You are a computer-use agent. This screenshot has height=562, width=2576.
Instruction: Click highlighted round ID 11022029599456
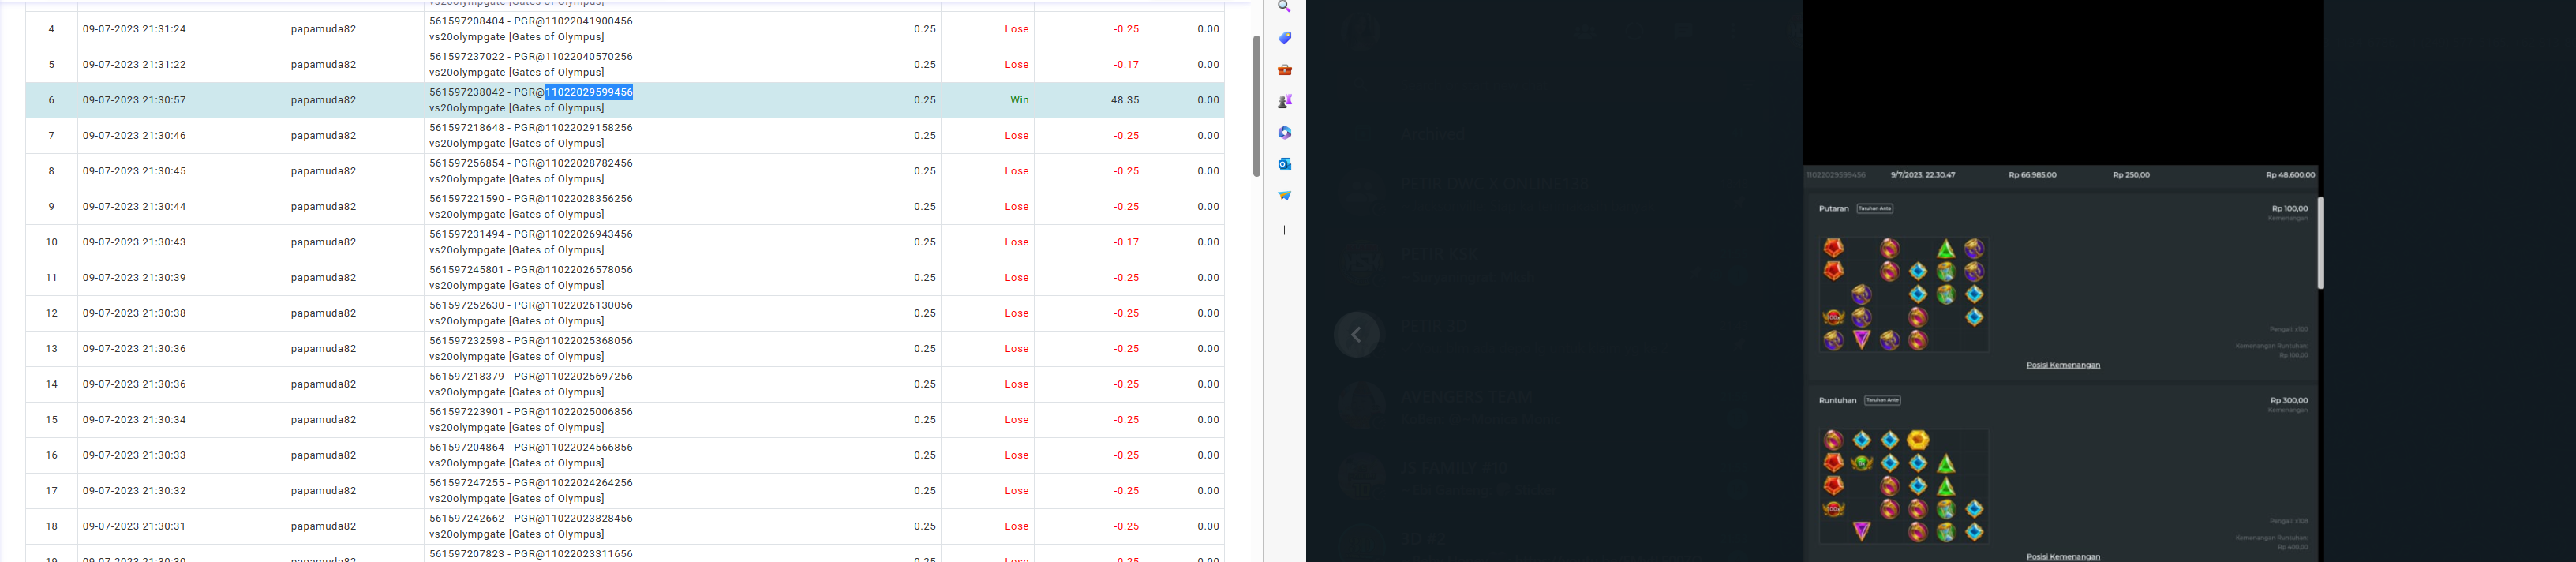pyautogui.click(x=589, y=92)
